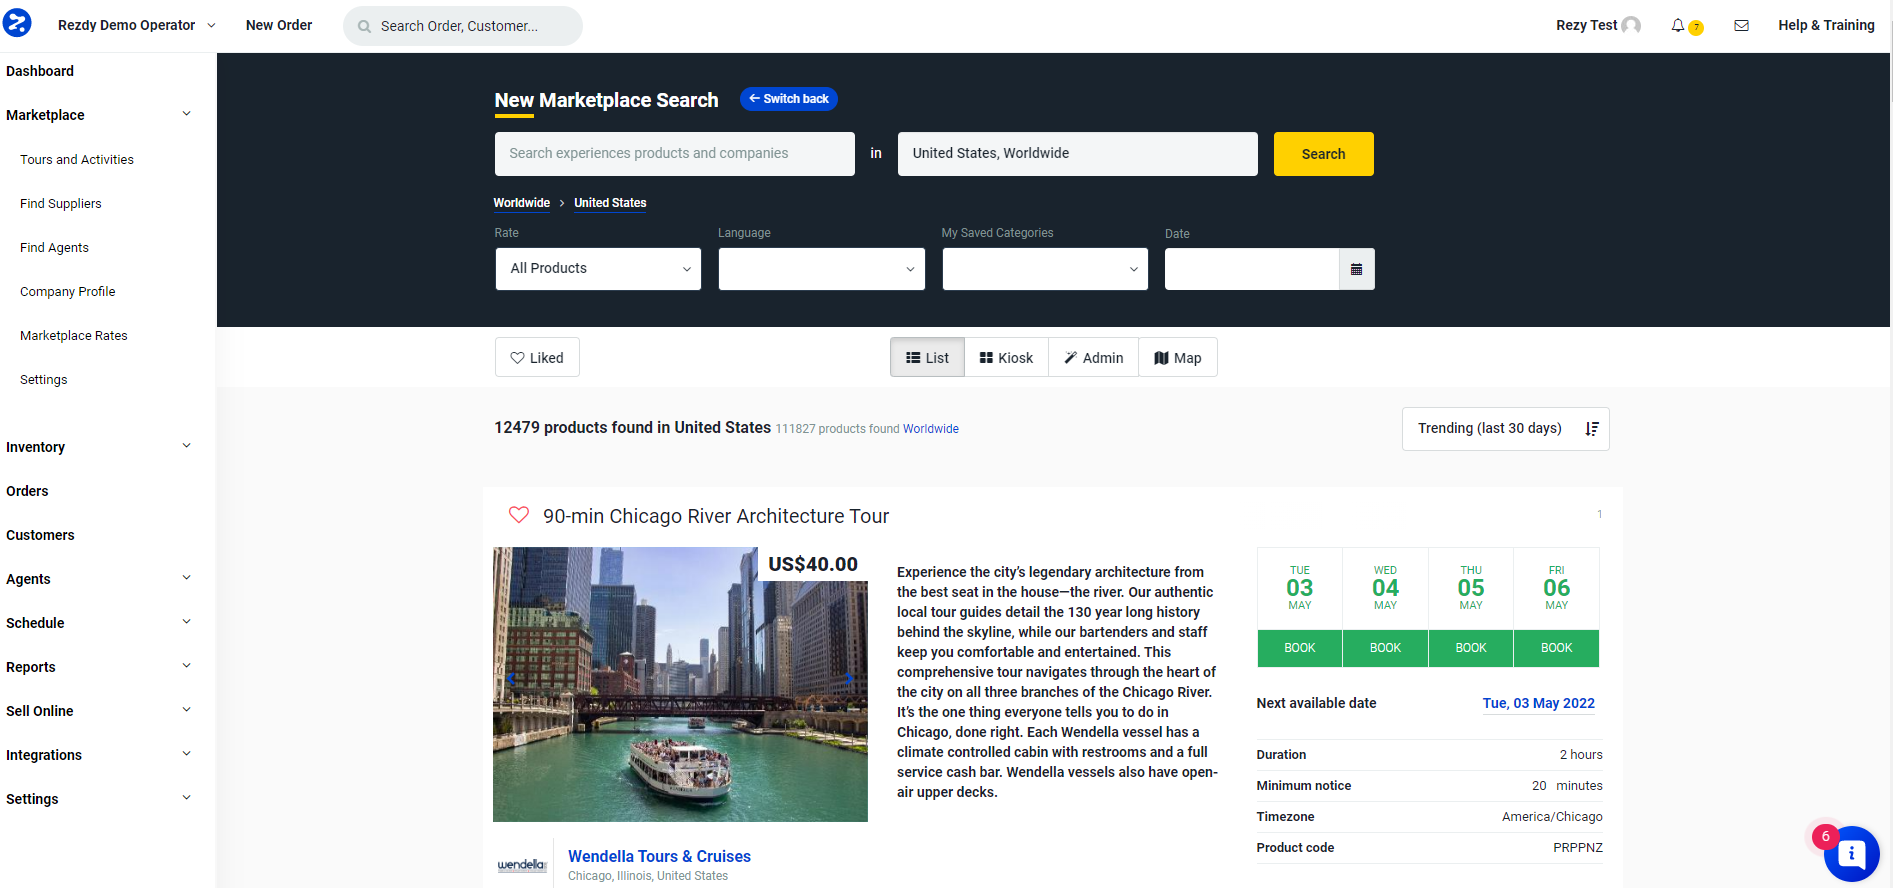The width and height of the screenshot is (1893, 888).
Task: Open the messages envelope icon
Action: tap(1741, 25)
